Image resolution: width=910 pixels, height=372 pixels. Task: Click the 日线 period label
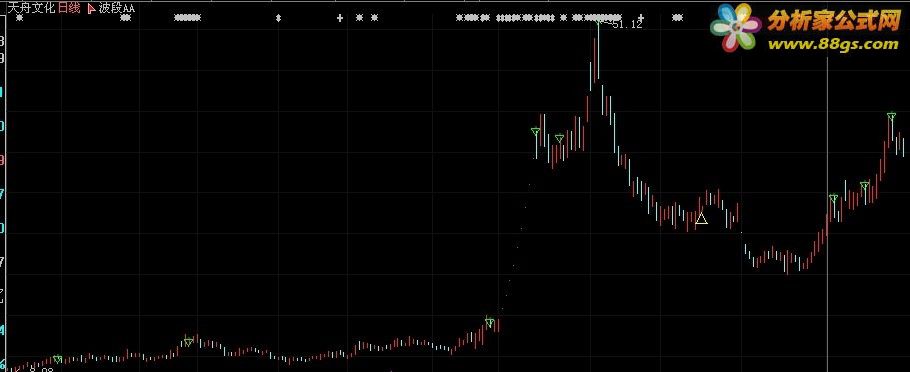[69, 8]
